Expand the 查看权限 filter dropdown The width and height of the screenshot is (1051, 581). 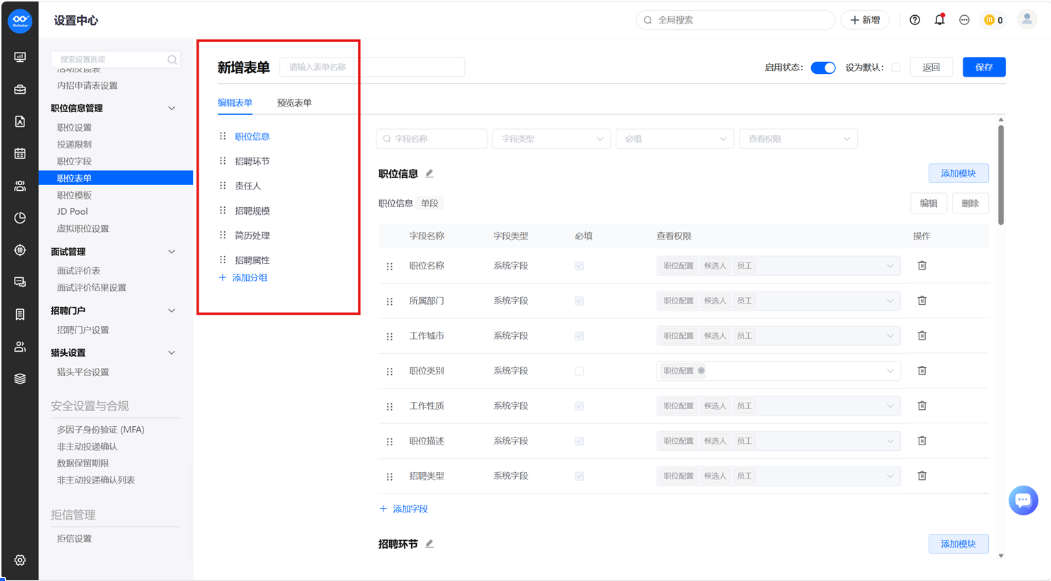(x=798, y=139)
